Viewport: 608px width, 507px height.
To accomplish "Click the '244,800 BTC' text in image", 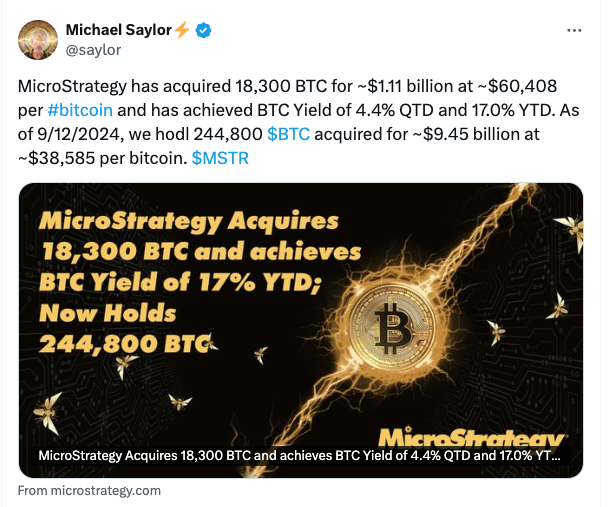I will point(123,345).
